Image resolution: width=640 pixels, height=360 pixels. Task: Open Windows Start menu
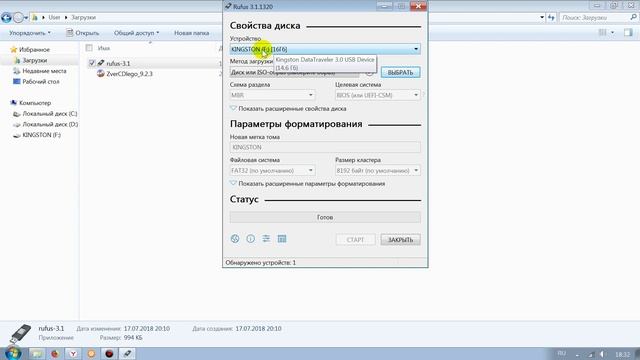coord(13,353)
